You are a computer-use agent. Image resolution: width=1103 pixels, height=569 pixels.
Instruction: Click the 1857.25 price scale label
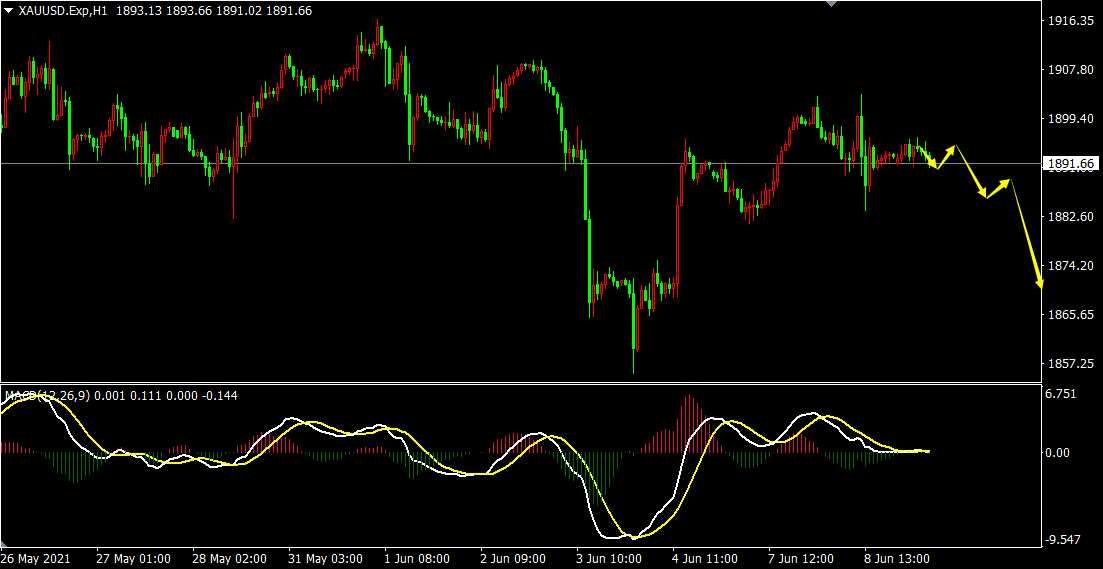tap(1070, 364)
